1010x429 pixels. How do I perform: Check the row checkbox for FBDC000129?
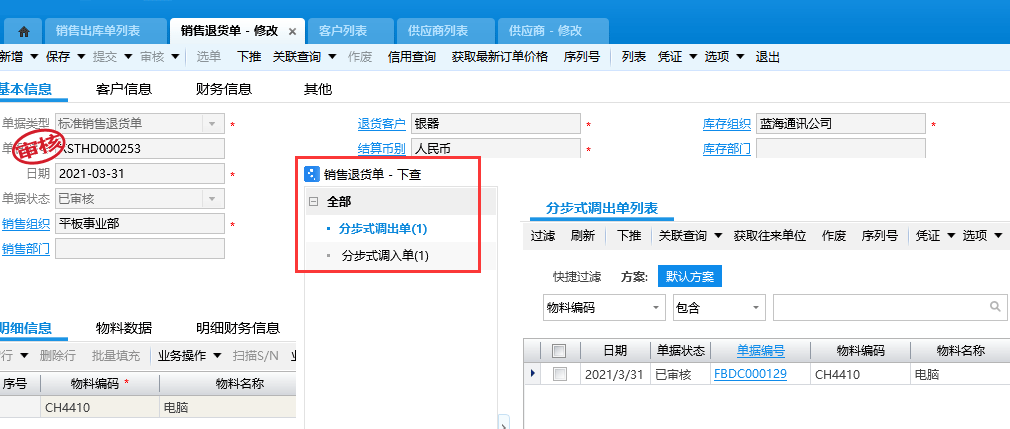pyautogui.click(x=560, y=374)
